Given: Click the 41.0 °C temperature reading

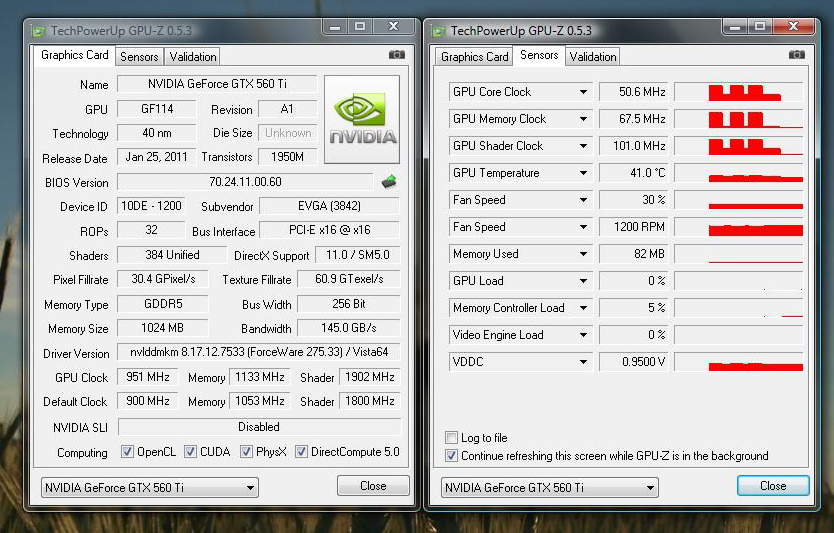Looking at the screenshot, I should [x=633, y=173].
